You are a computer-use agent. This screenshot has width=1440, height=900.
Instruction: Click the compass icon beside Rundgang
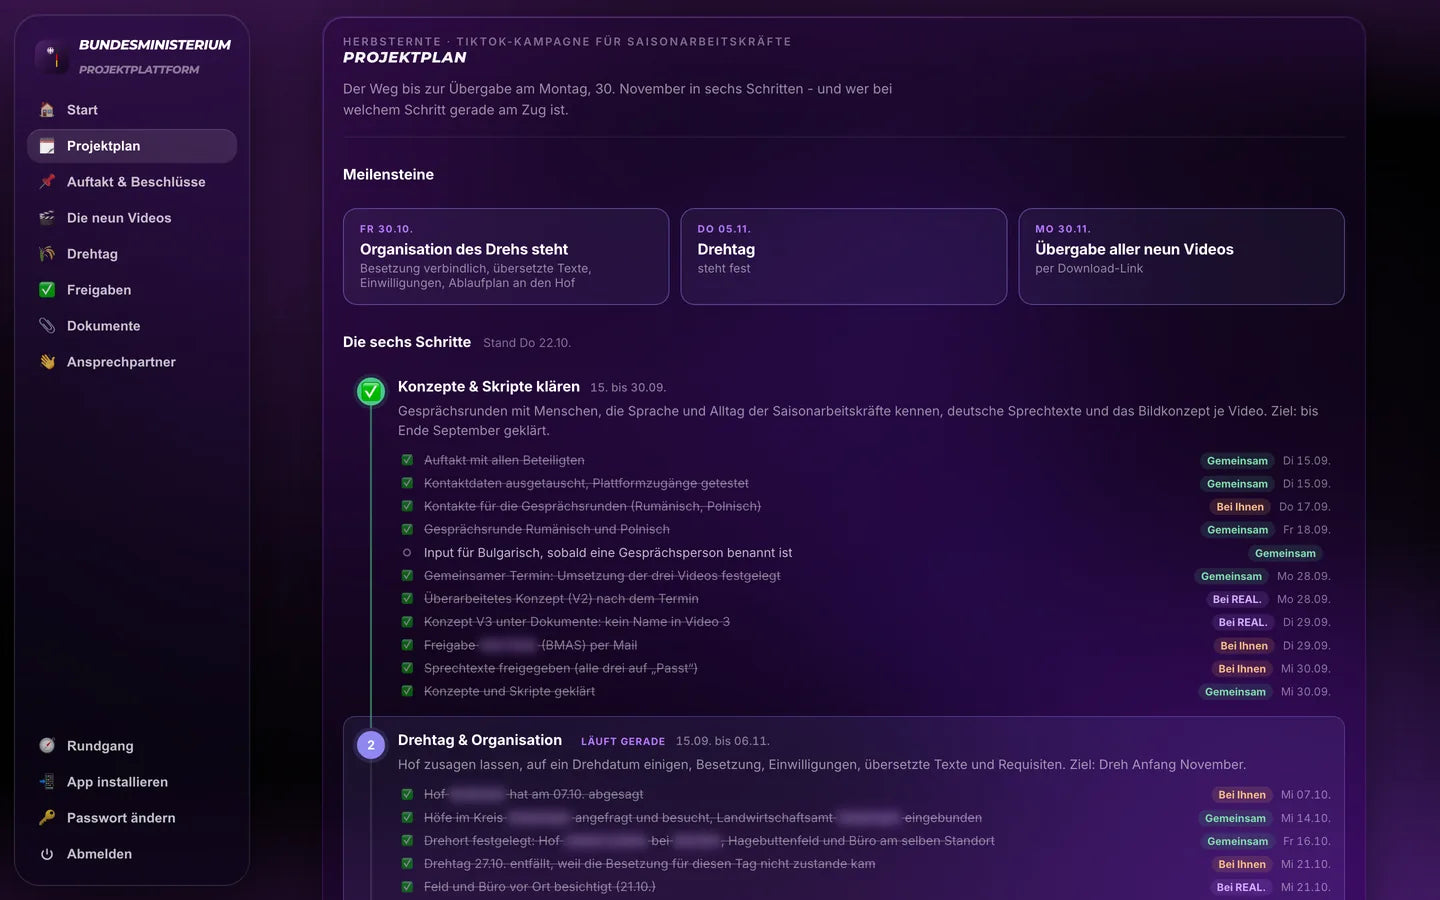pos(47,746)
